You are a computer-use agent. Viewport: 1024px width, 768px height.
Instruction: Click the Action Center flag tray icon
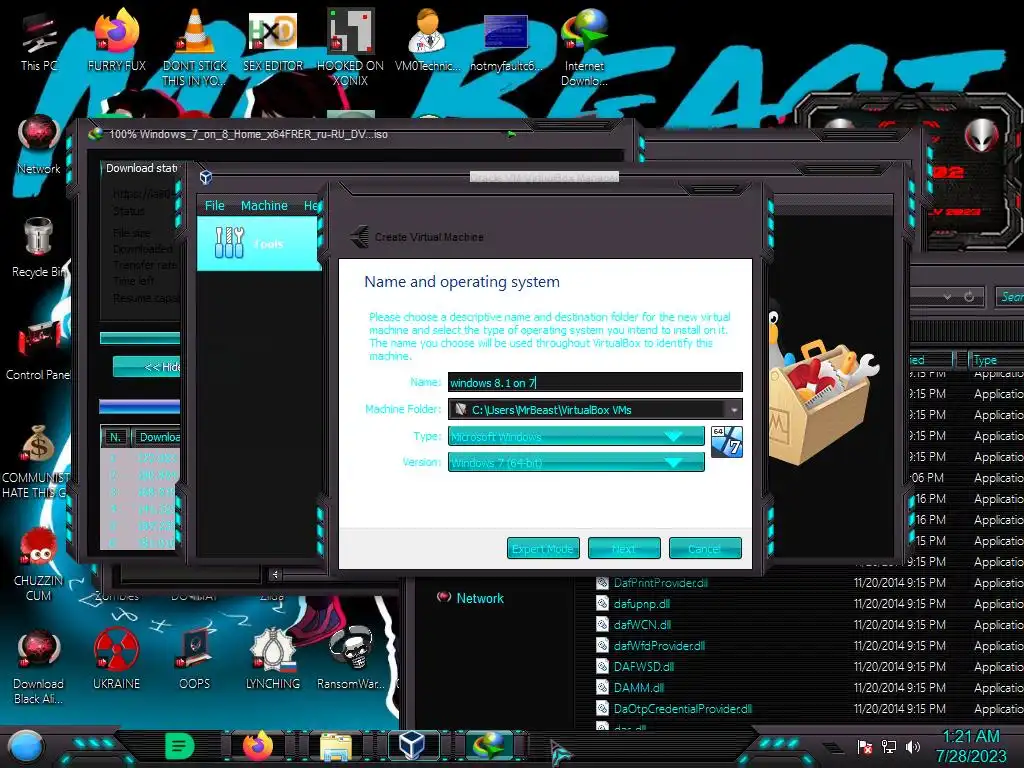(865, 747)
